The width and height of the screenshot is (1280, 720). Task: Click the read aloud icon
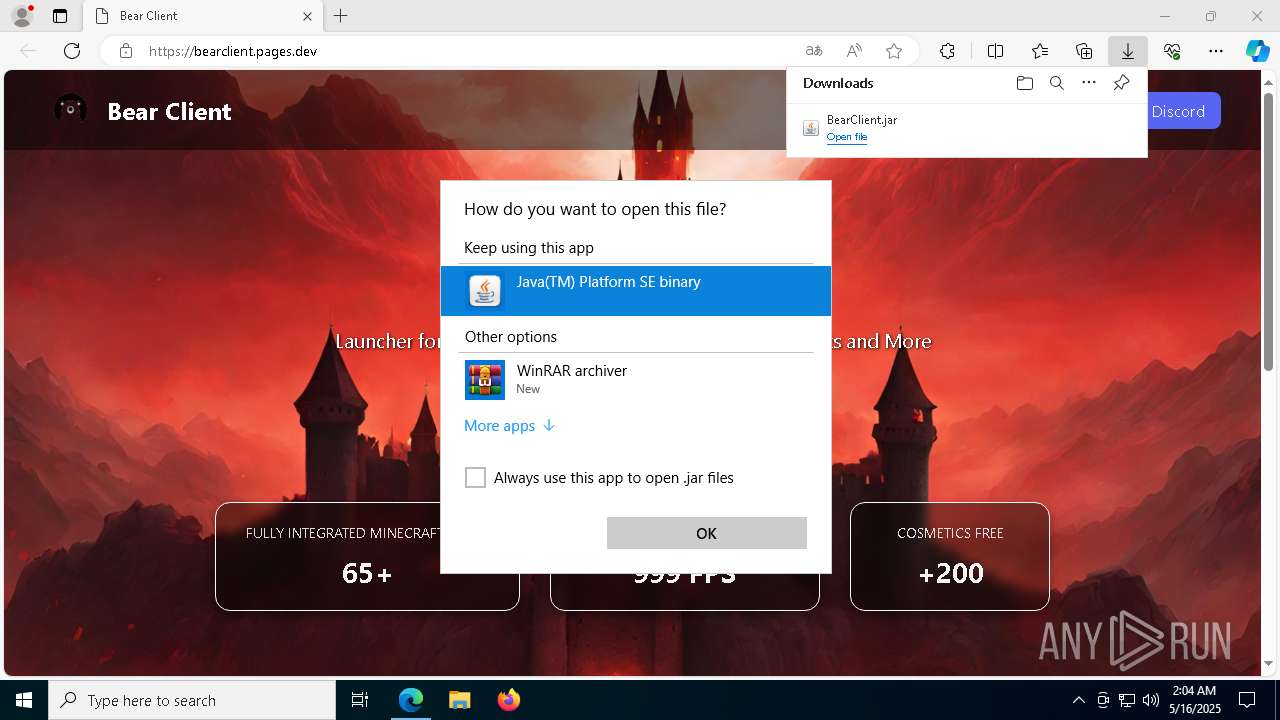pos(854,51)
